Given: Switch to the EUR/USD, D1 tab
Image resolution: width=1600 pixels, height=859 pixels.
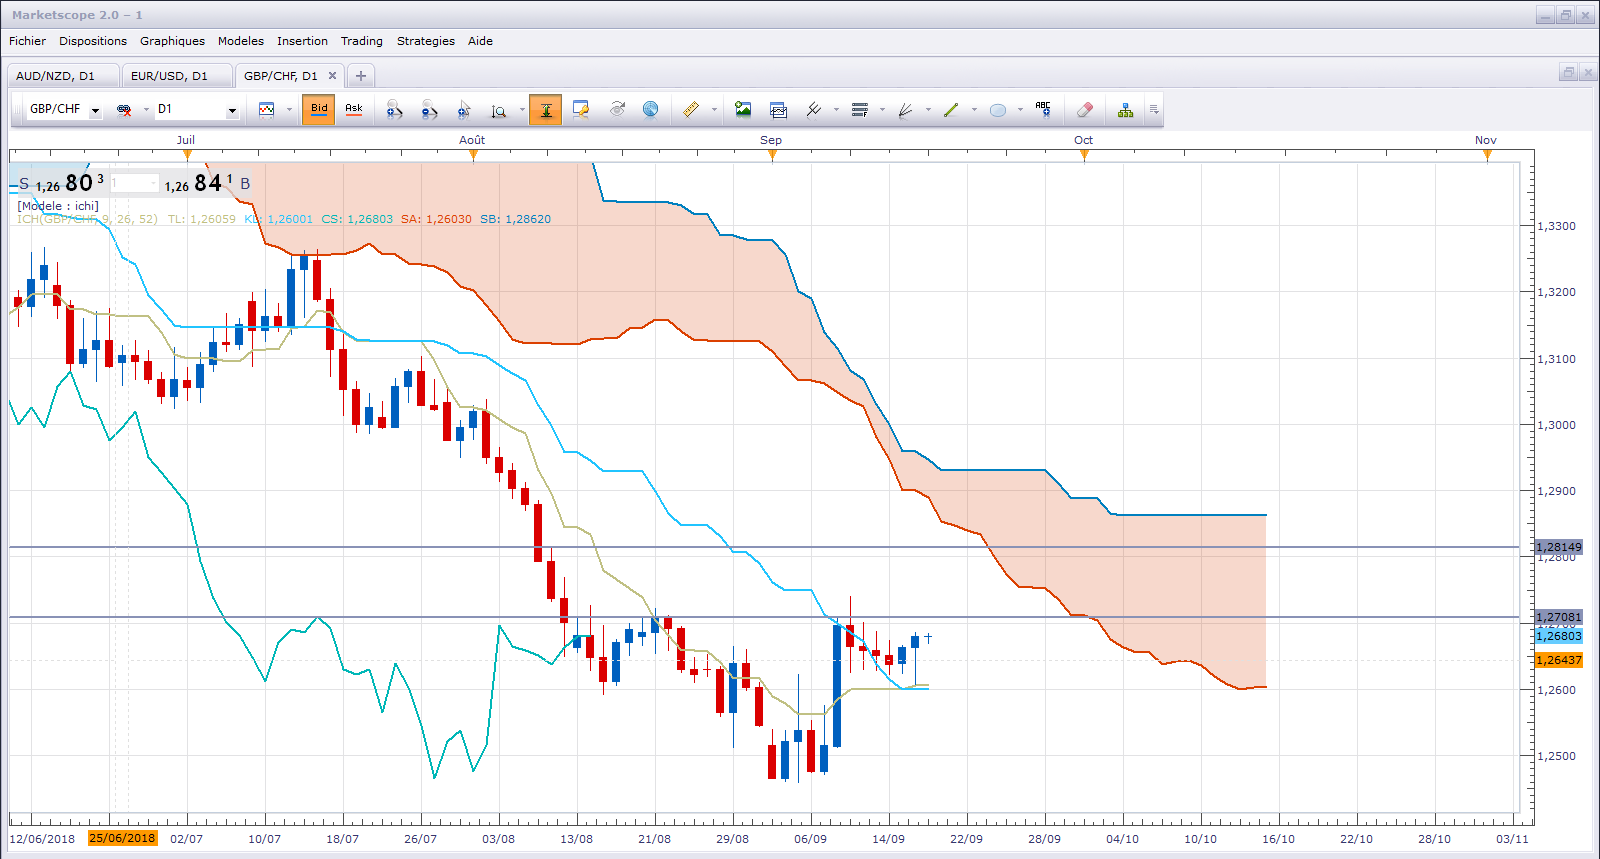Looking at the screenshot, I should pyautogui.click(x=169, y=76).
